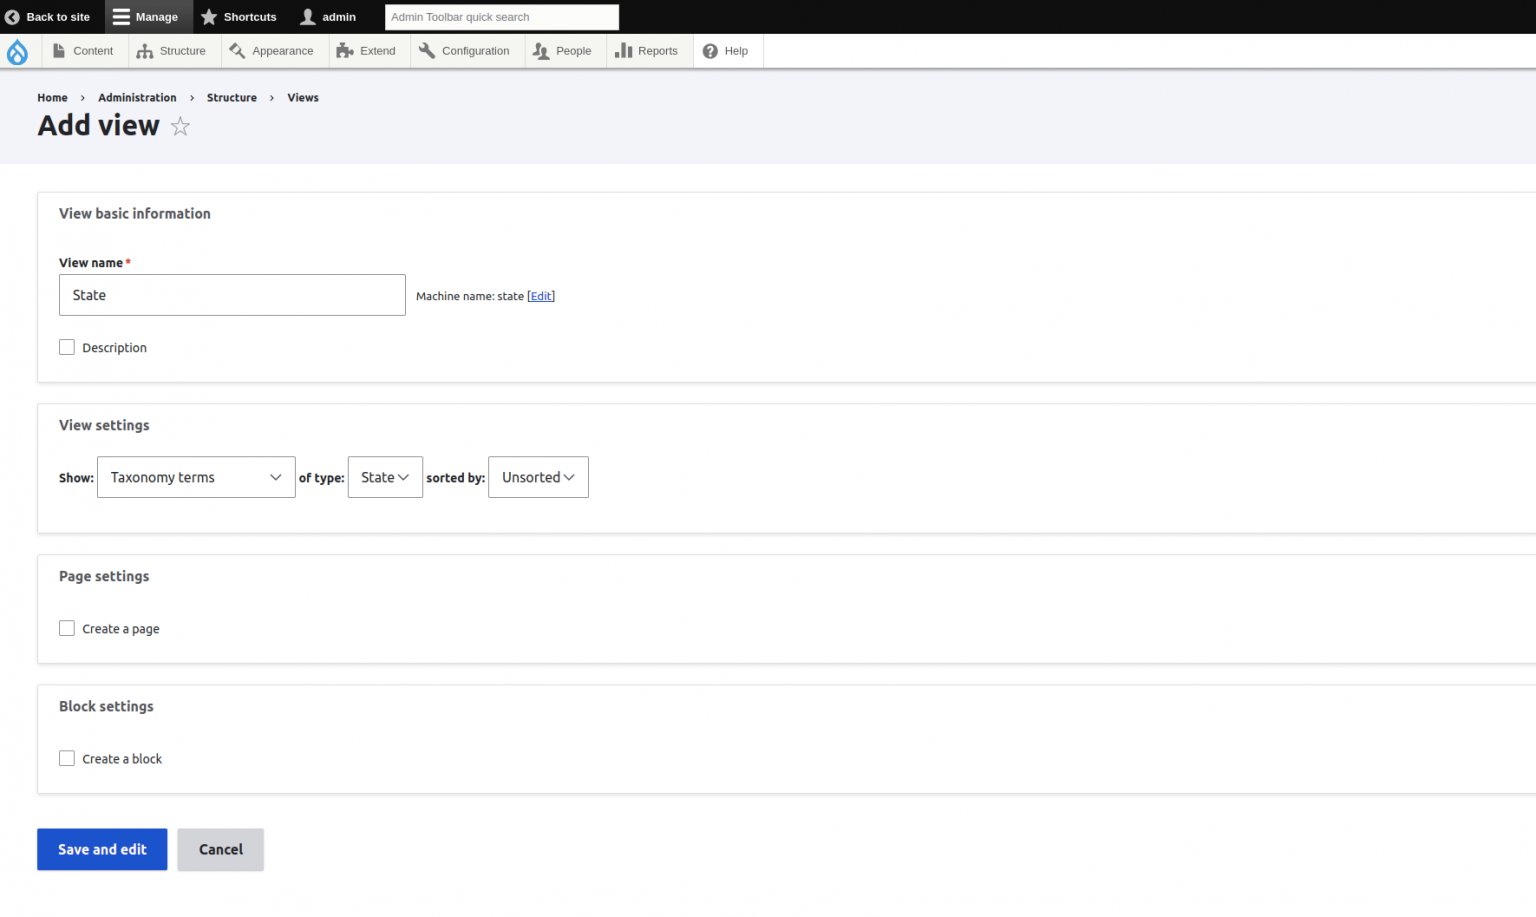The image size is (1536, 917).
Task: Click the Save and edit button
Action: [102, 849]
